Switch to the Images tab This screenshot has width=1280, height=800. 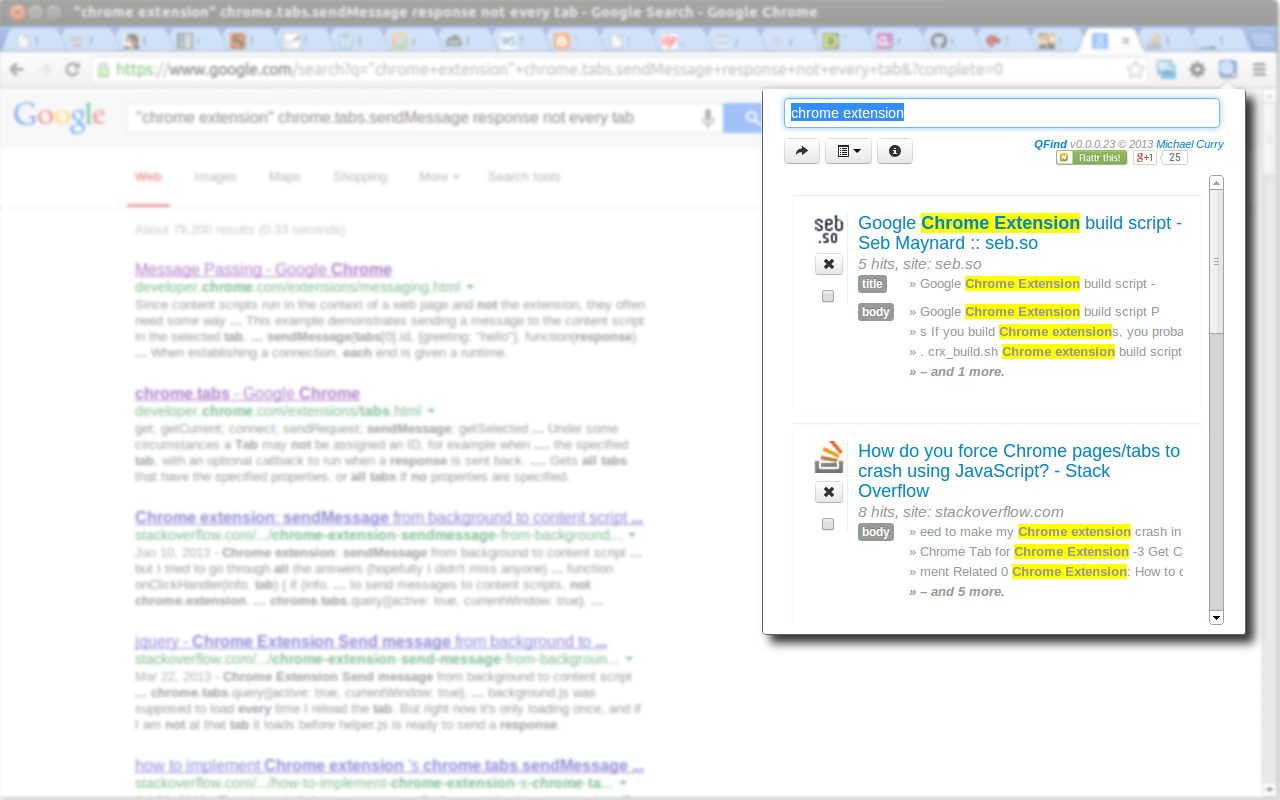point(215,176)
